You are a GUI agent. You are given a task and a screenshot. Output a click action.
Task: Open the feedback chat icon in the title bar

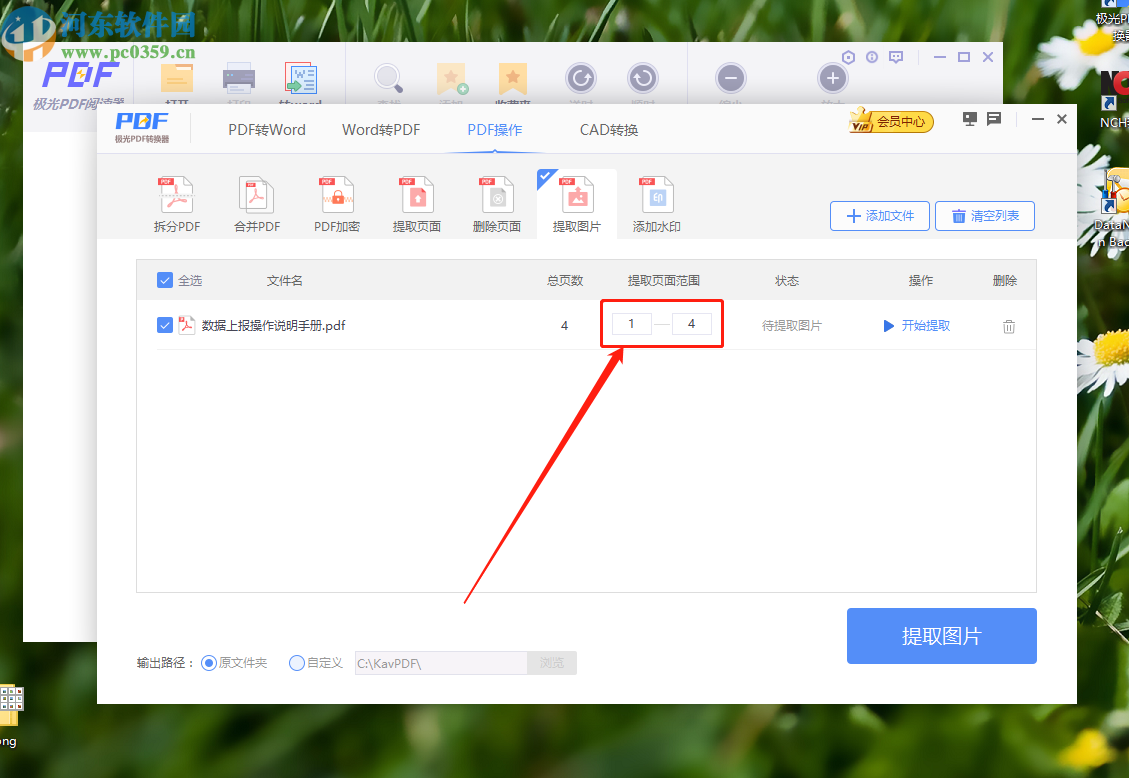(993, 118)
